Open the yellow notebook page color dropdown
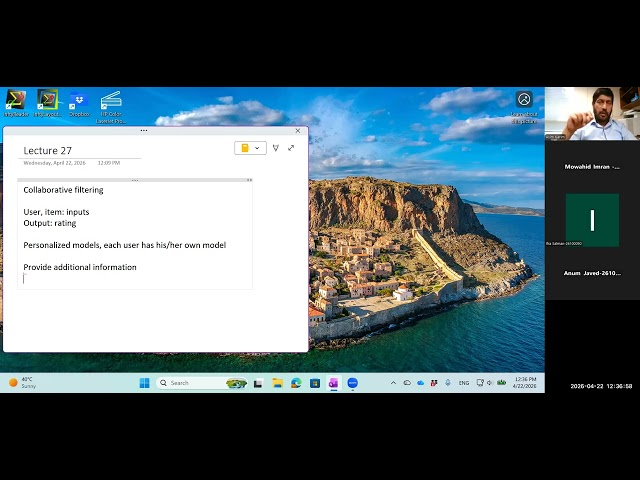Image resolution: width=640 pixels, height=480 pixels. (x=250, y=148)
